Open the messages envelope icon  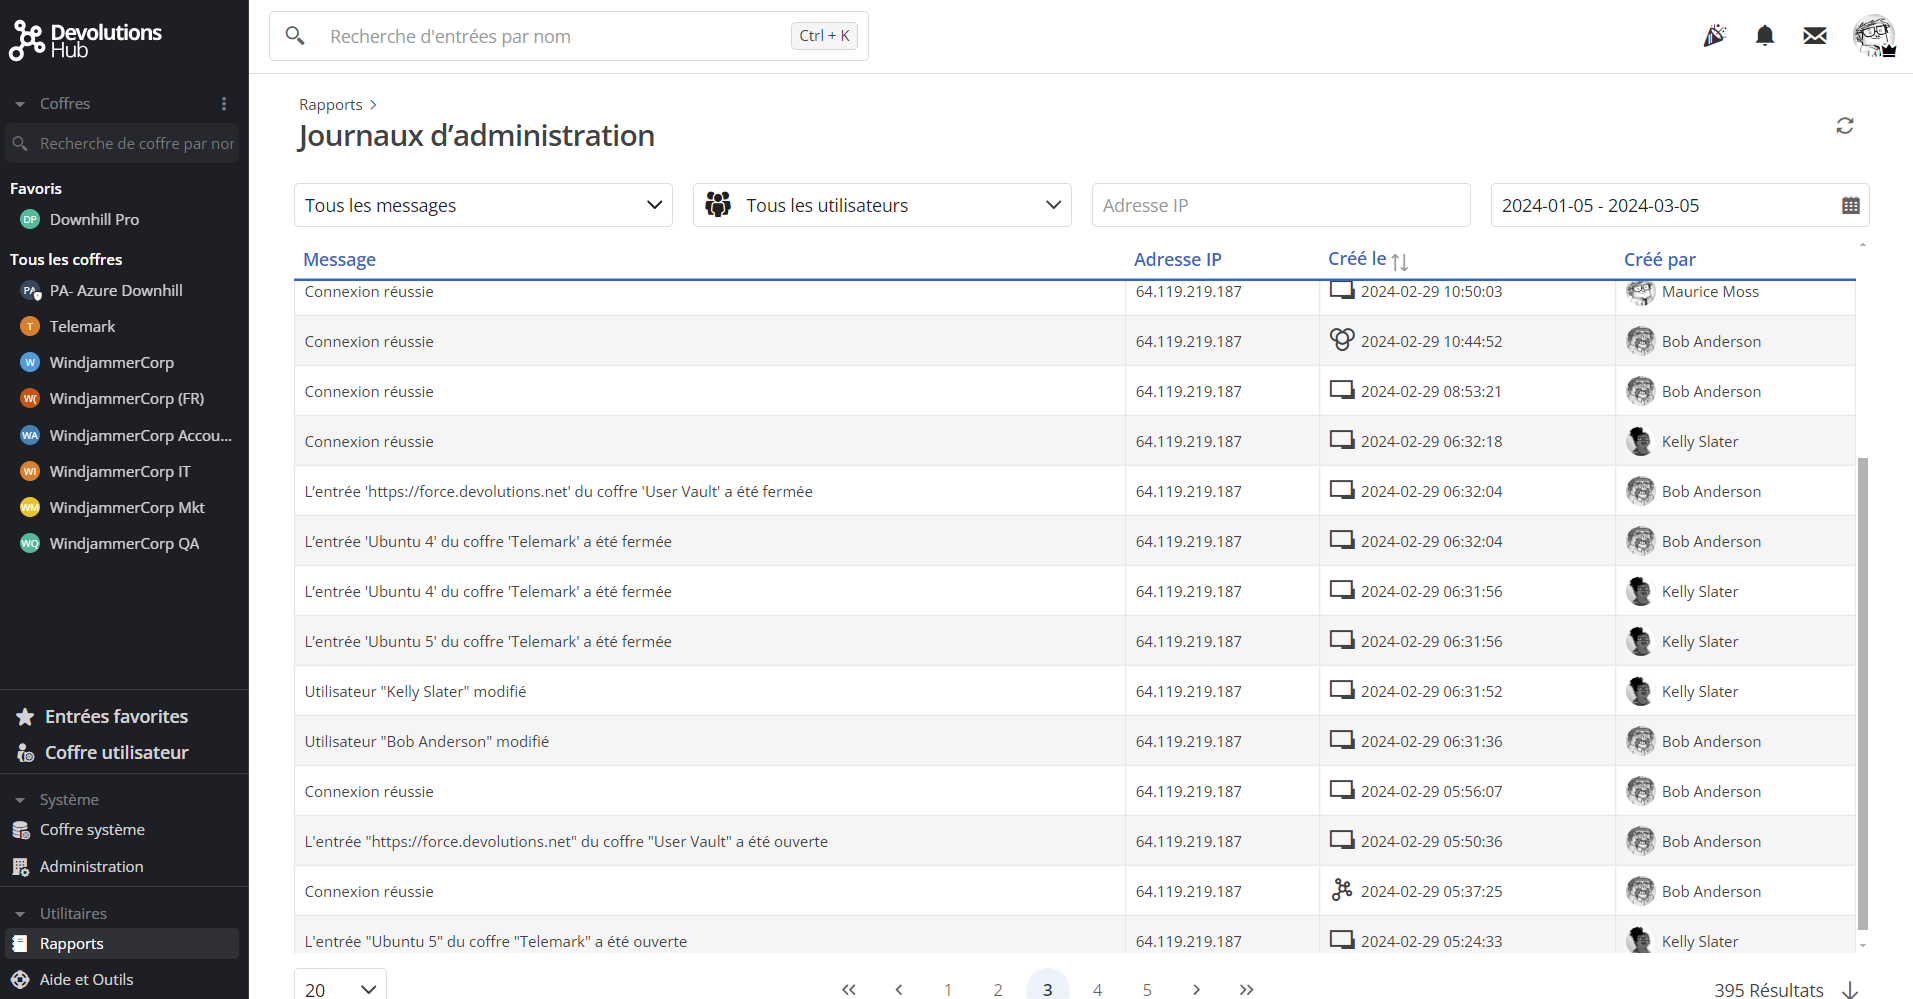pos(1815,36)
